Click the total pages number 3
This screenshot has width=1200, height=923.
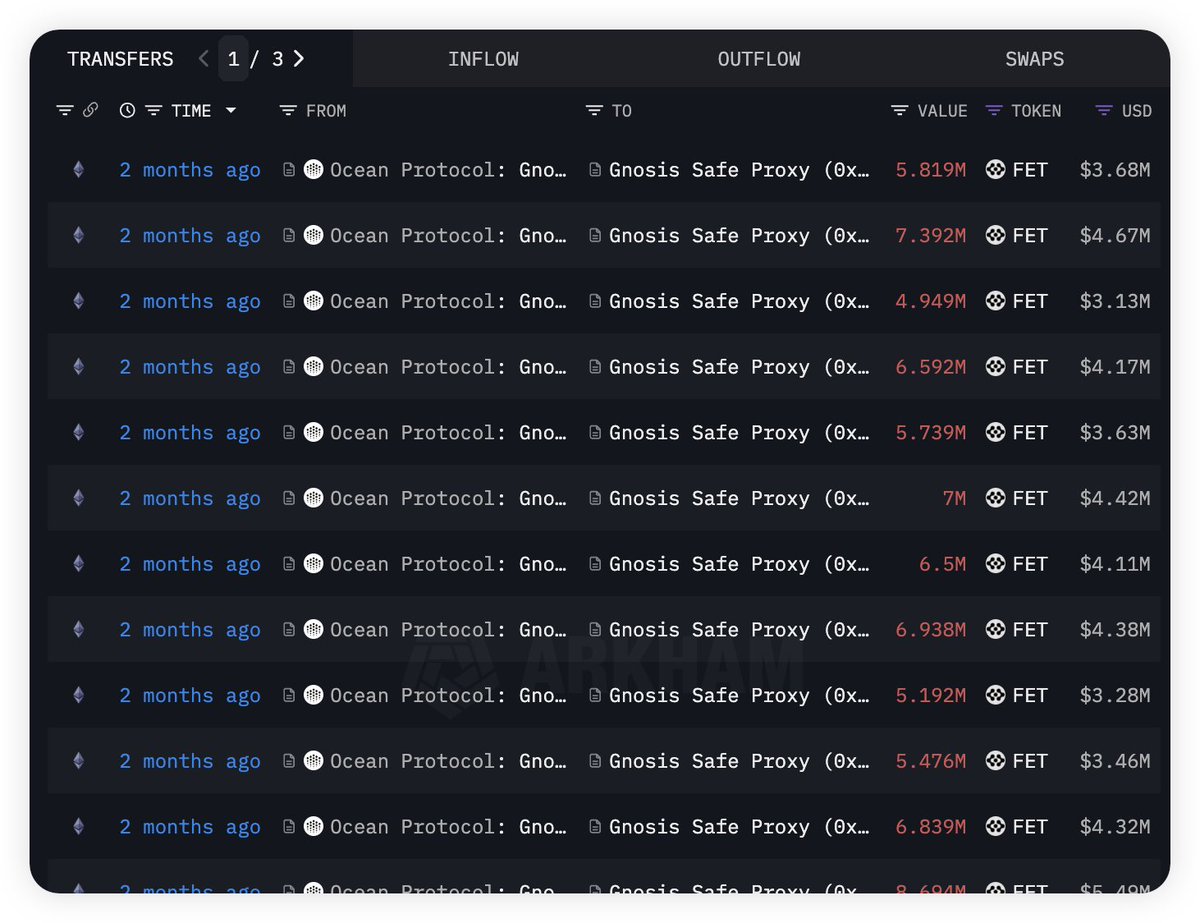(277, 59)
